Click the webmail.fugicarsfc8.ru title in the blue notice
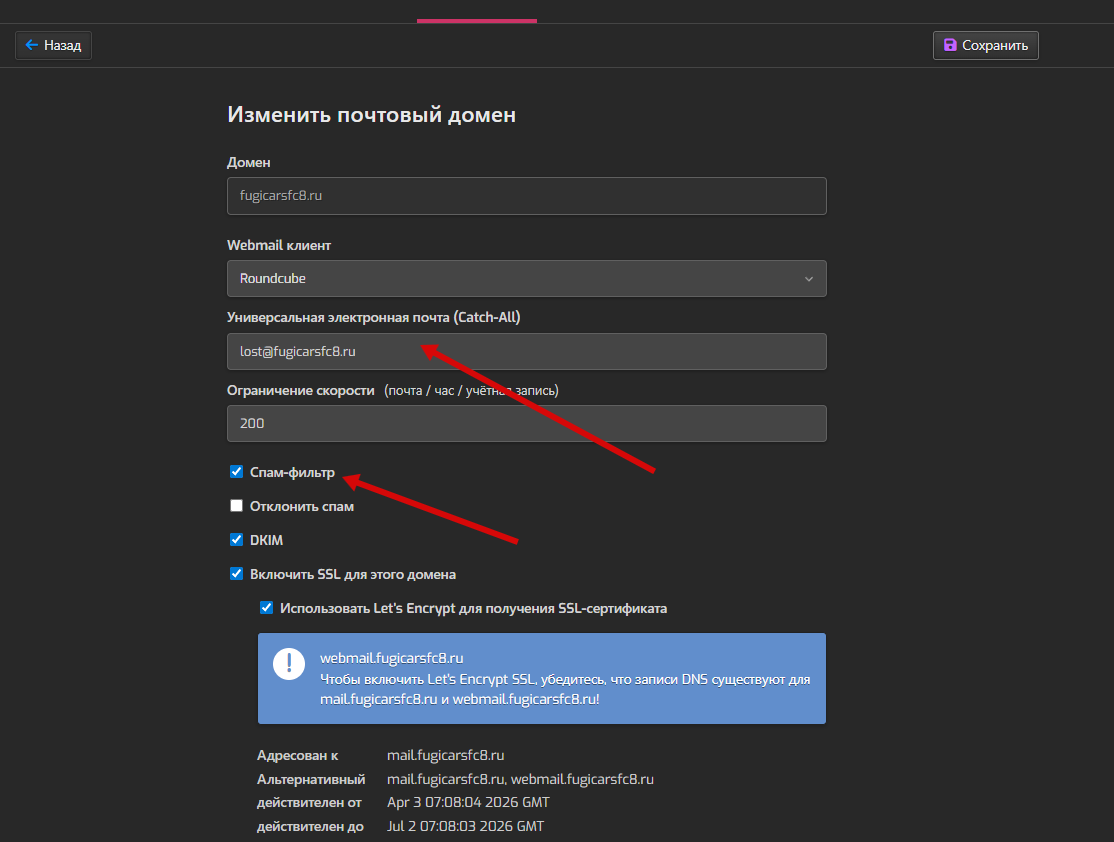 [392, 658]
